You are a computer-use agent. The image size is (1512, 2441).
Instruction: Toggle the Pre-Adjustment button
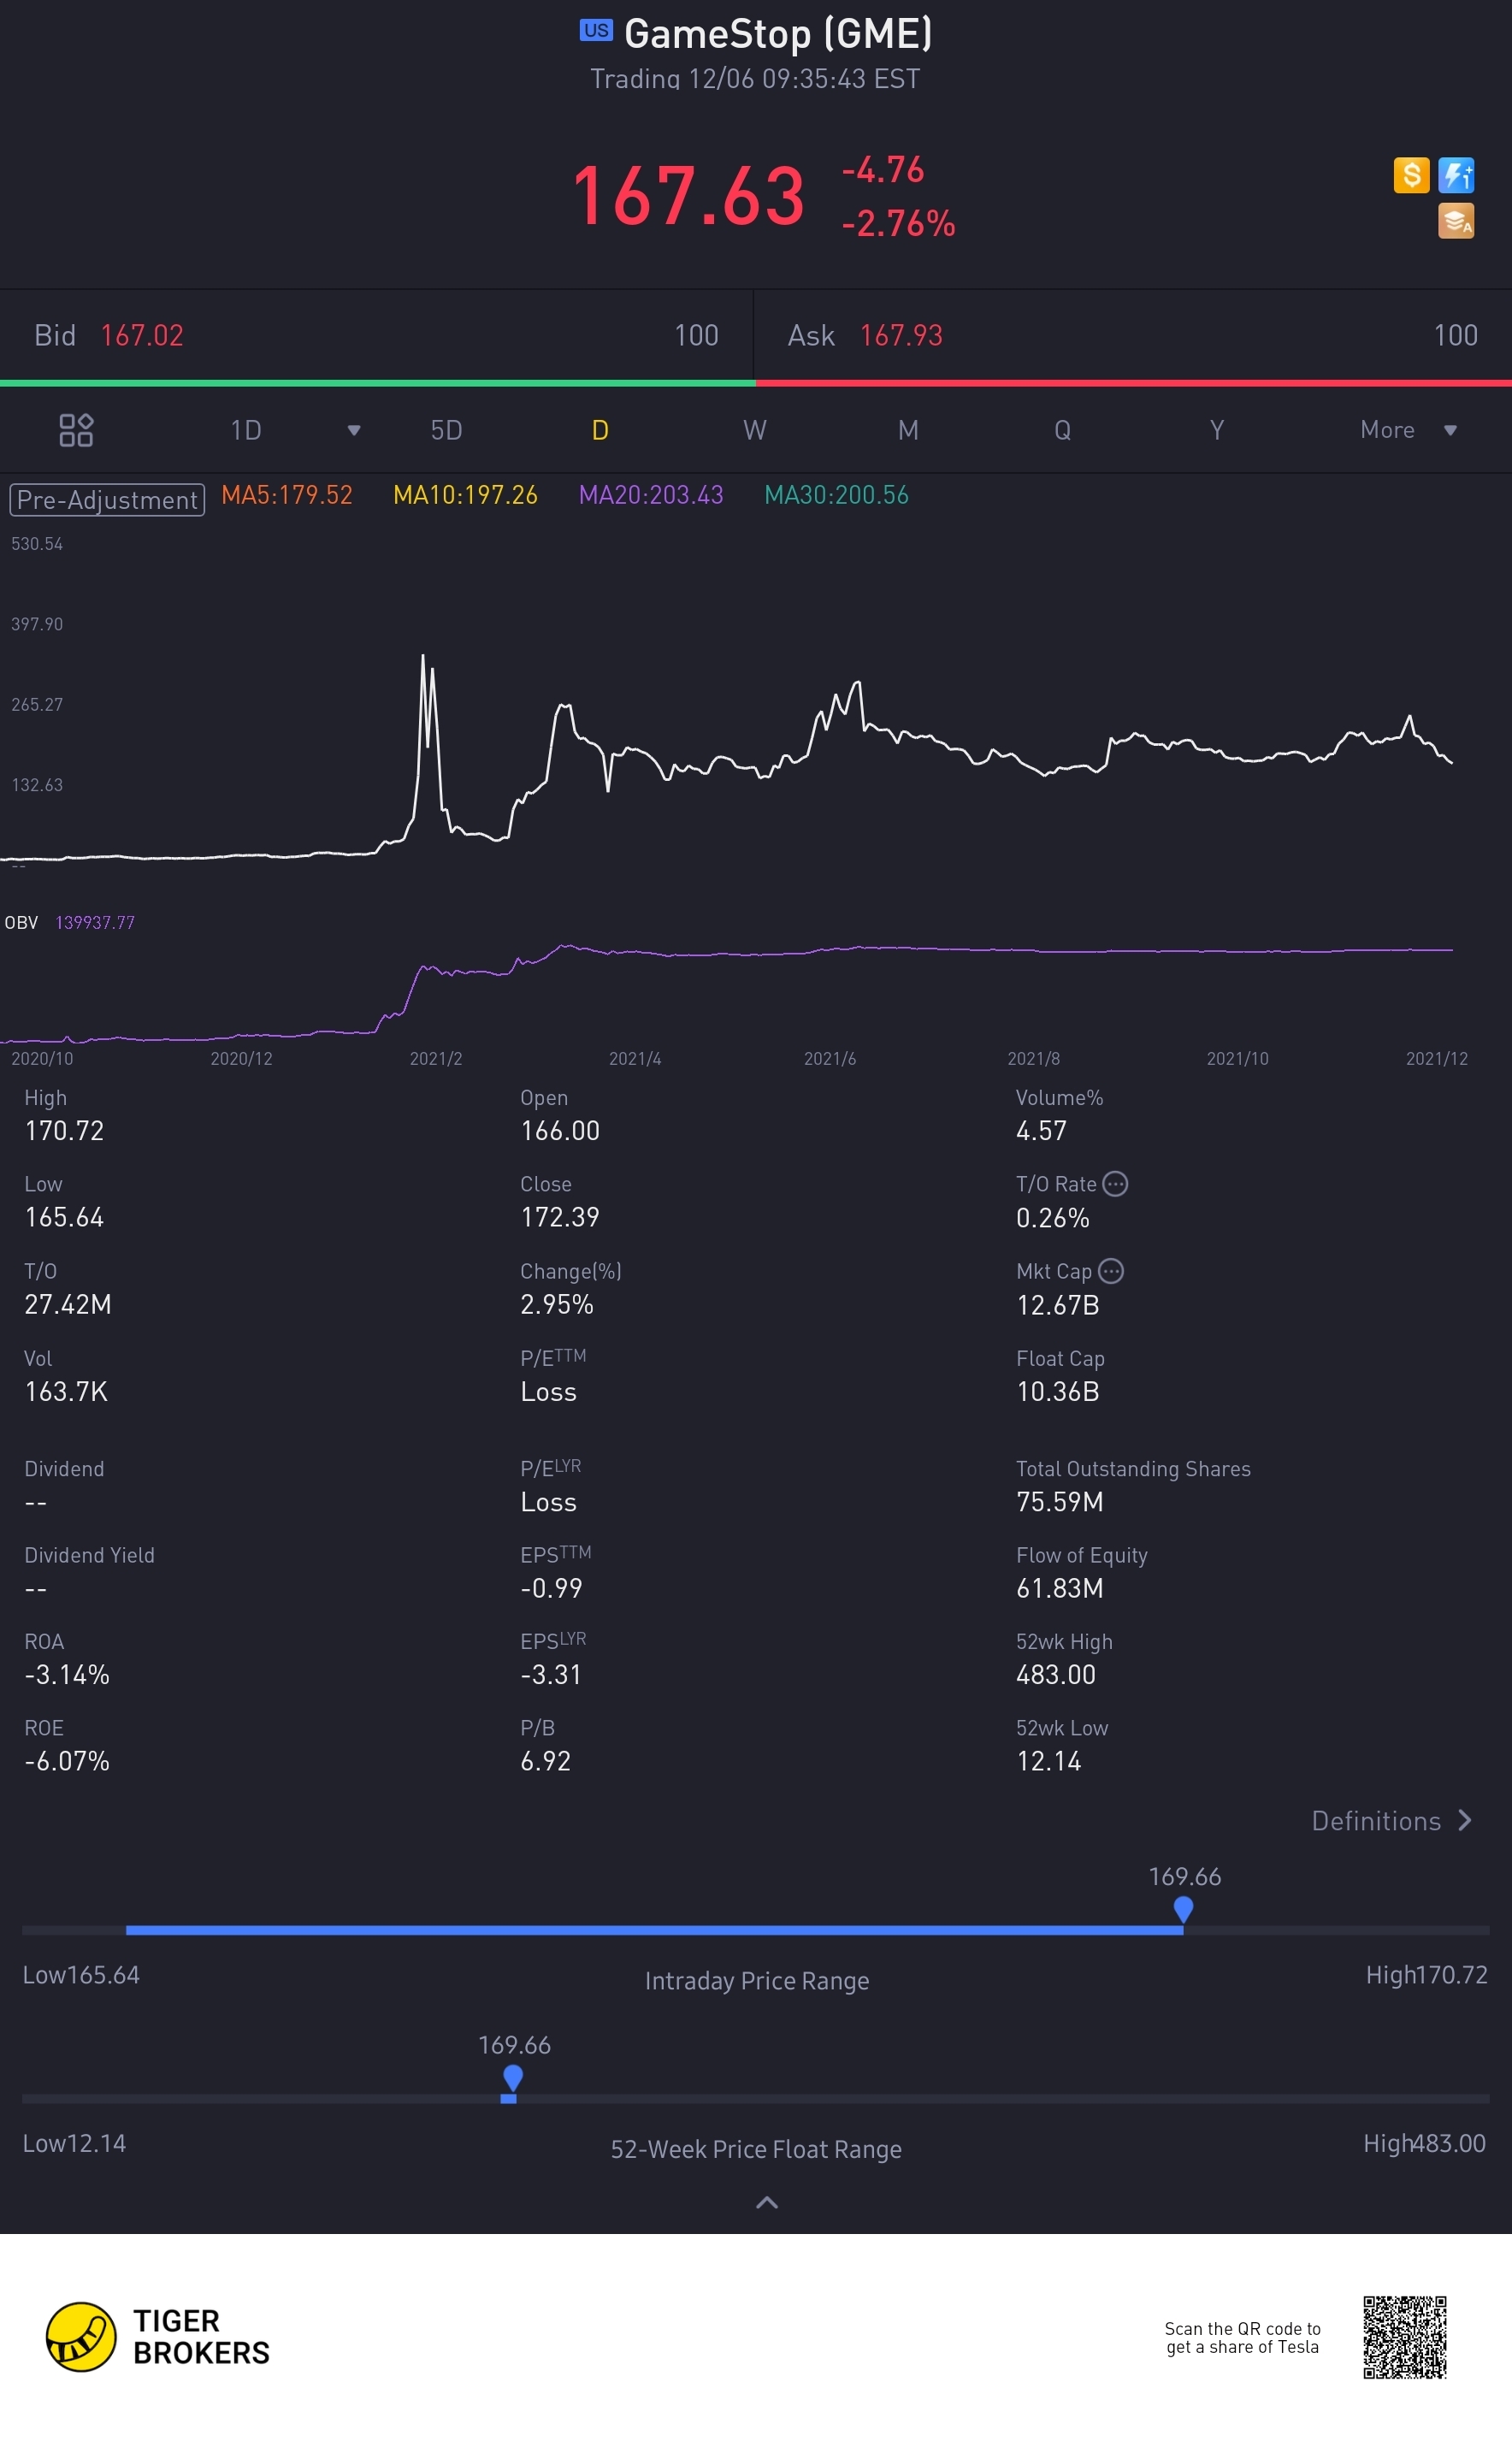click(x=107, y=499)
